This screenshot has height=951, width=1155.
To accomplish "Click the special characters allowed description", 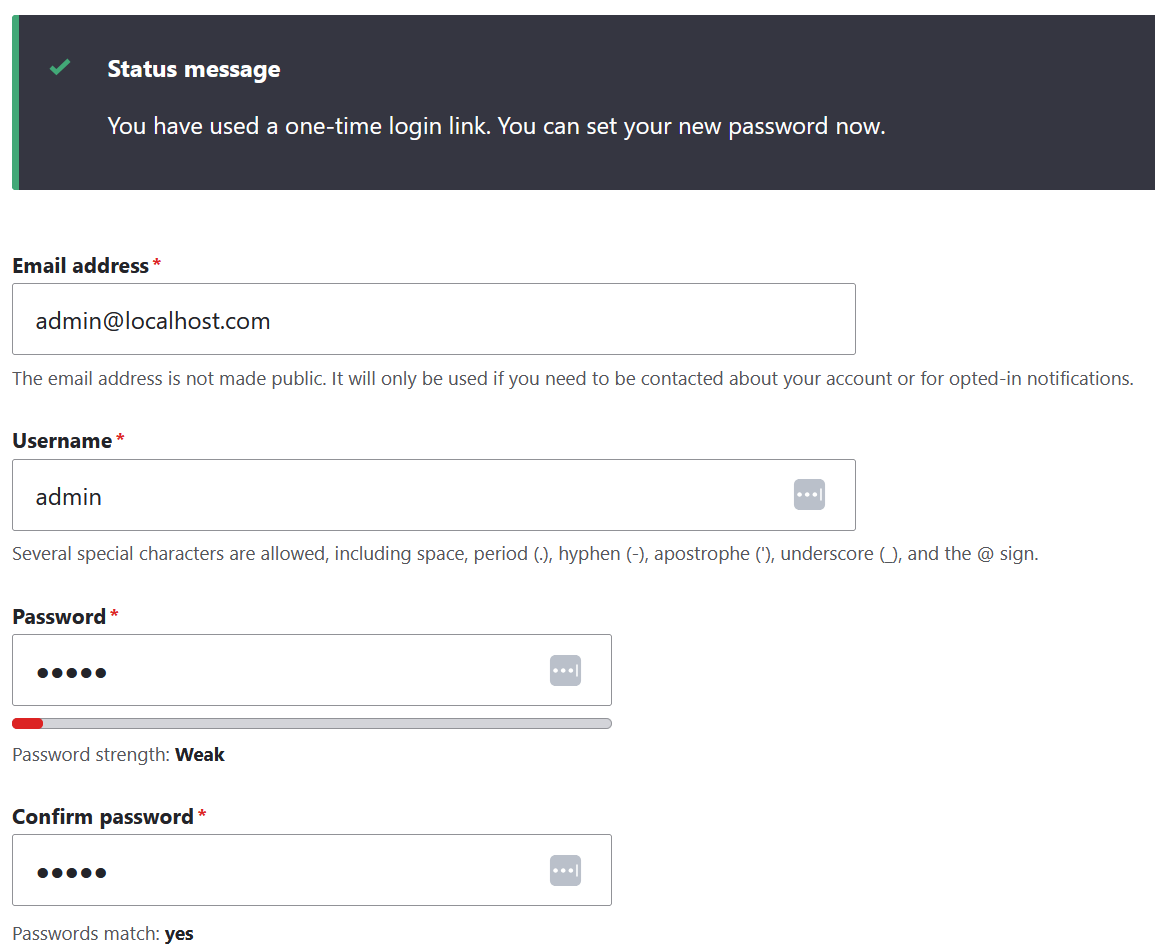I will click(525, 554).
